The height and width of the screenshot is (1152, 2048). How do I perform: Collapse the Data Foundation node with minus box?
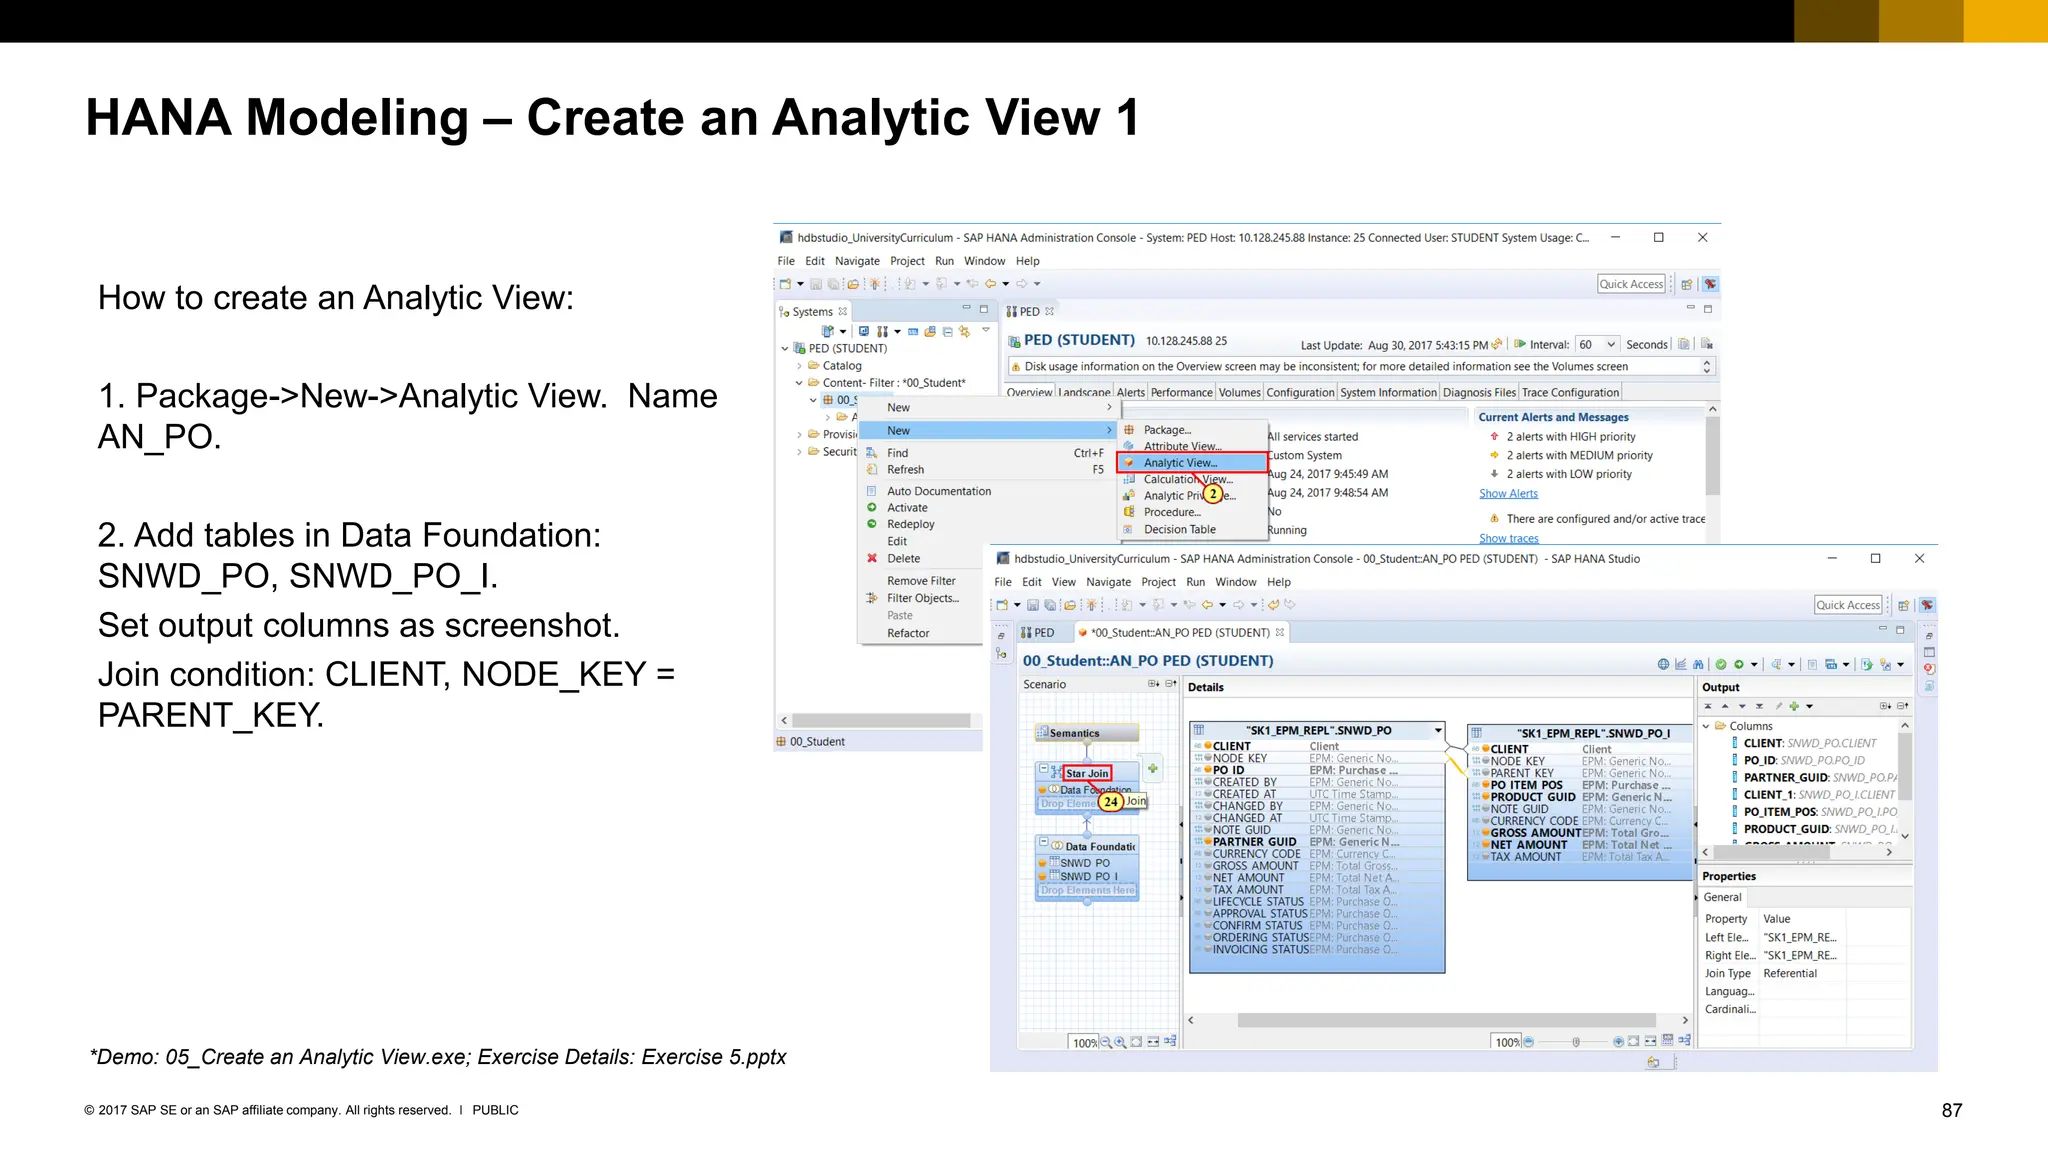(1044, 843)
